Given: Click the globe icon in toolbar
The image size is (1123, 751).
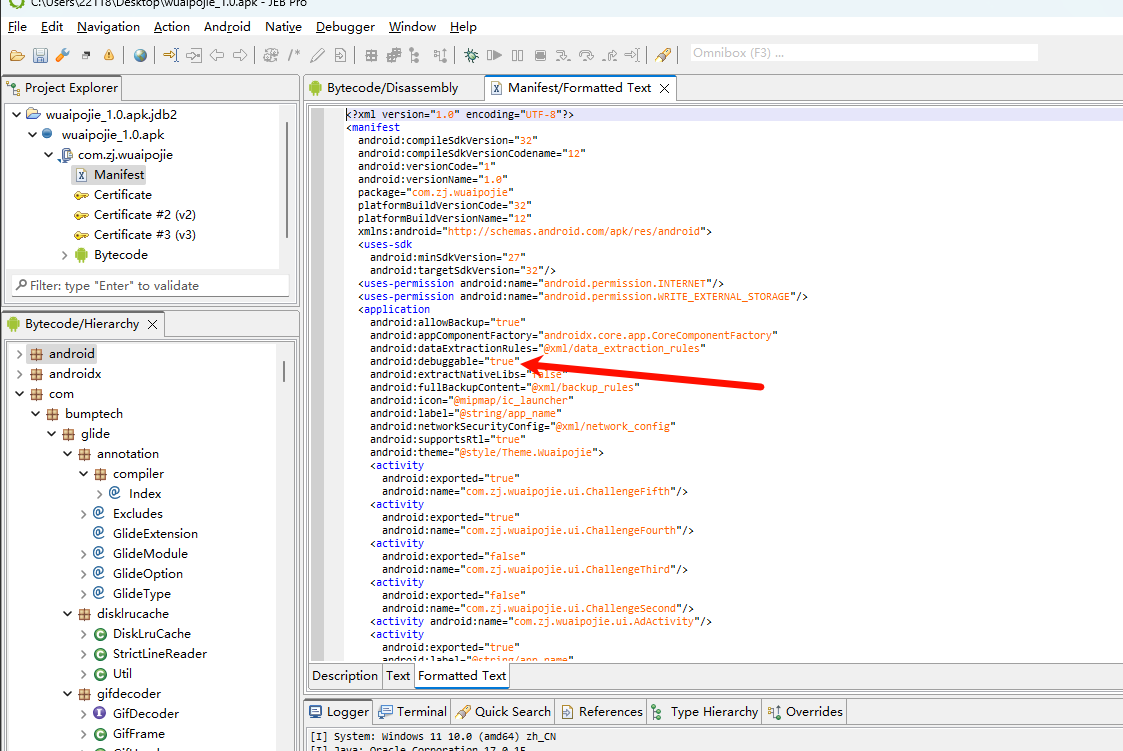Looking at the screenshot, I should pos(140,55).
